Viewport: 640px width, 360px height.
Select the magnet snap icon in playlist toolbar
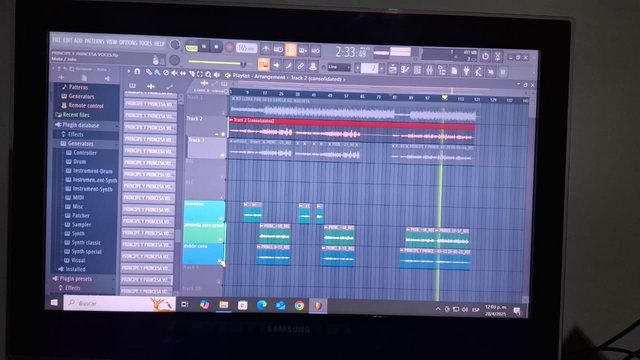click(x=137, y=71)
